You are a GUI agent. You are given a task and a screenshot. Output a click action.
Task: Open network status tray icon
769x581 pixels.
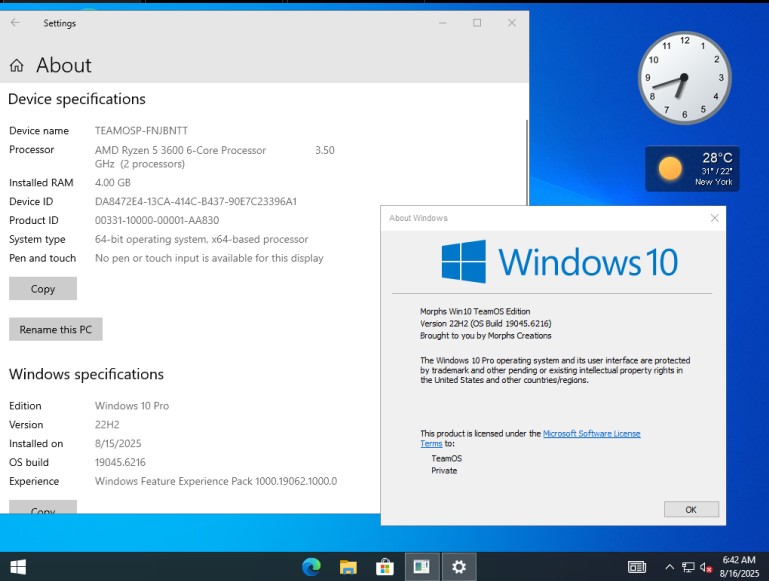click(x=688, y=567)
